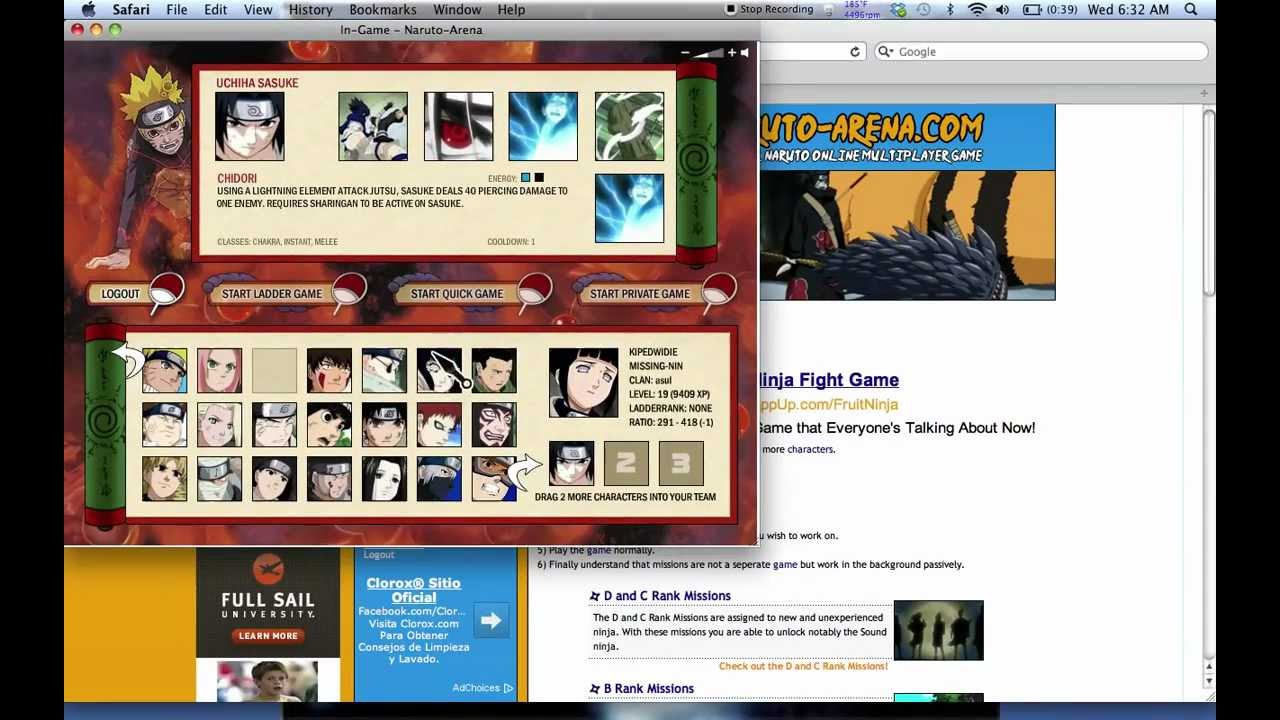
Task: Focus the Google search field in Safari
Action: (1039, 52)
